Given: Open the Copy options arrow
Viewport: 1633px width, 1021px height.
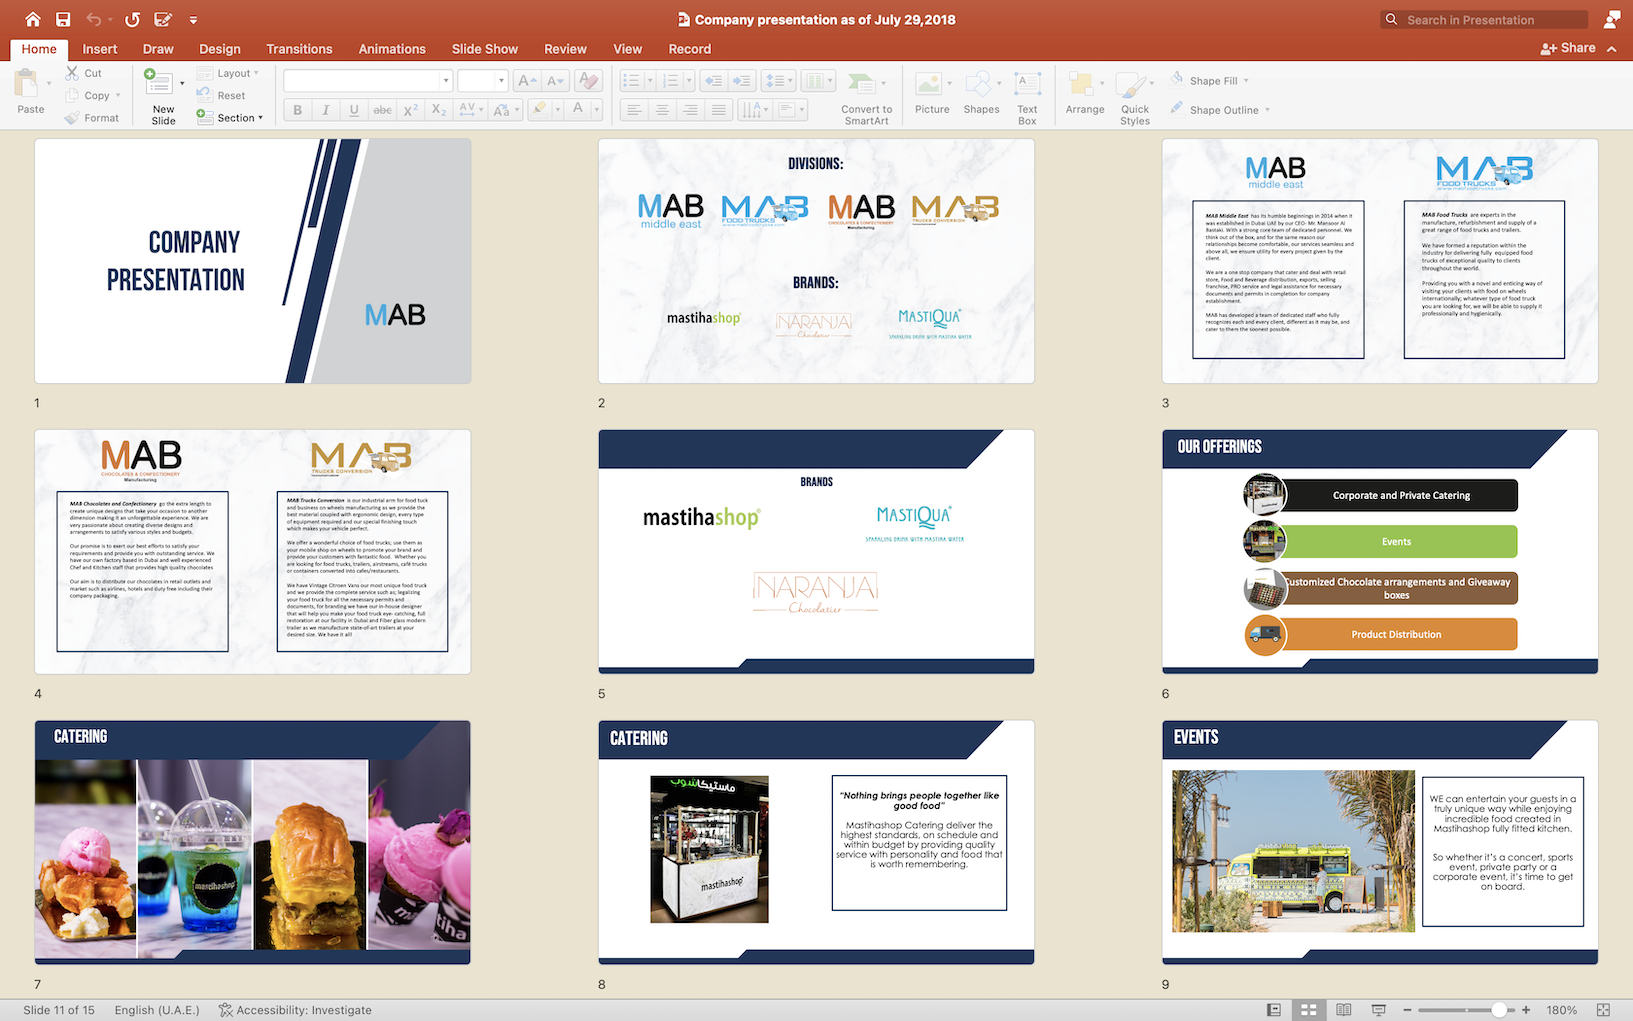Looking at the screenshot, I should point(118,96).
